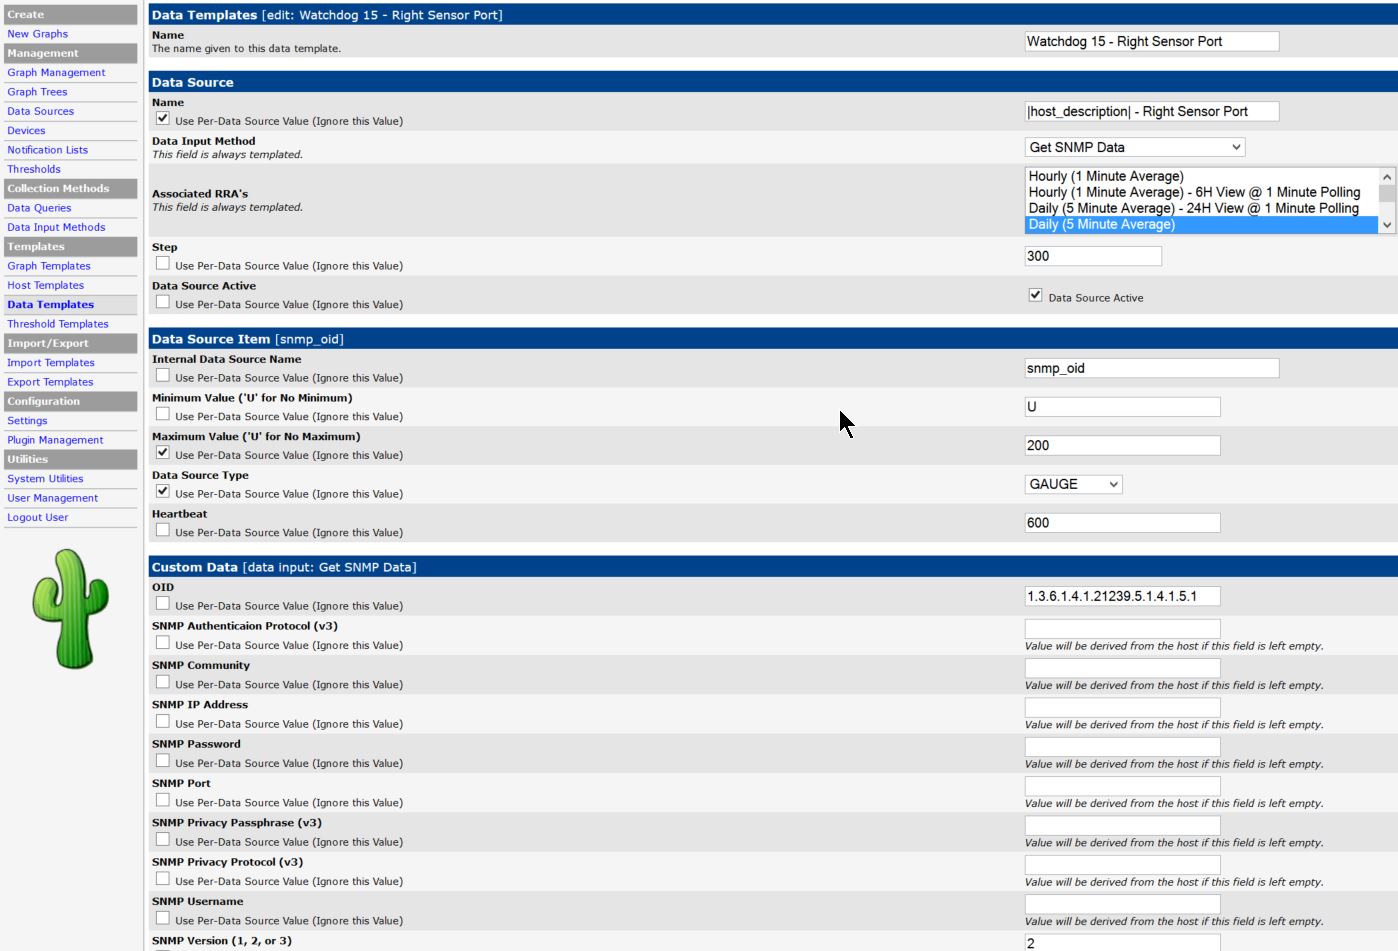1398x951 pixels.
Task: Check per-data source value for Step
Action: click(163, 263)
